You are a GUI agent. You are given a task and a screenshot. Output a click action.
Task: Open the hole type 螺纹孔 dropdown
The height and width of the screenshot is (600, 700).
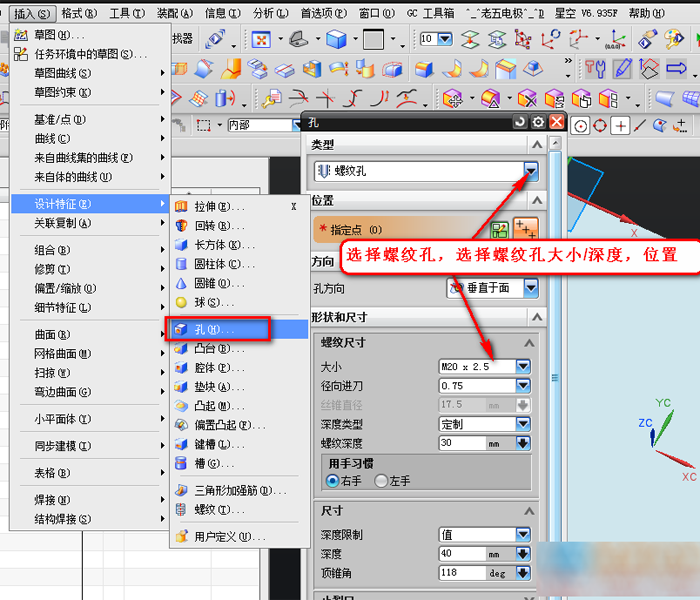point(530,172)
